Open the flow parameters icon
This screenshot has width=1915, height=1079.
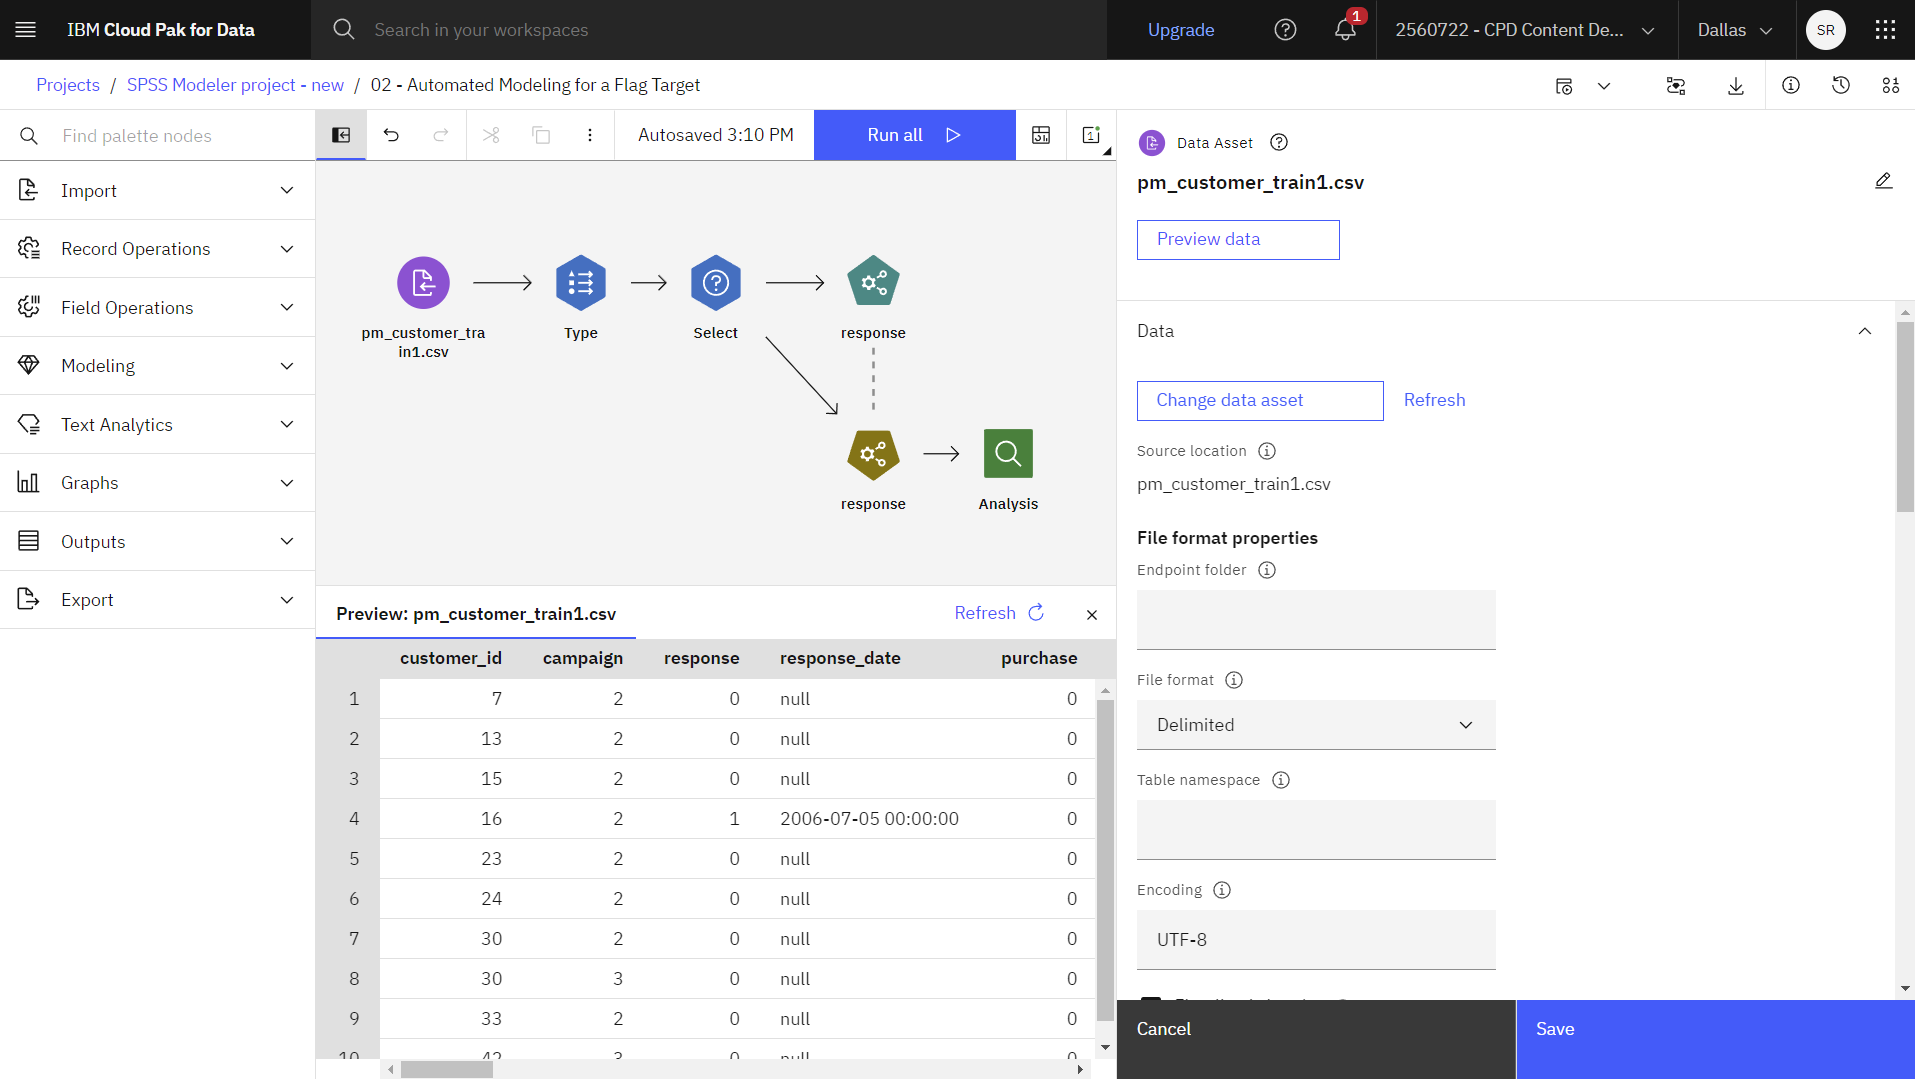point(1676,86)
